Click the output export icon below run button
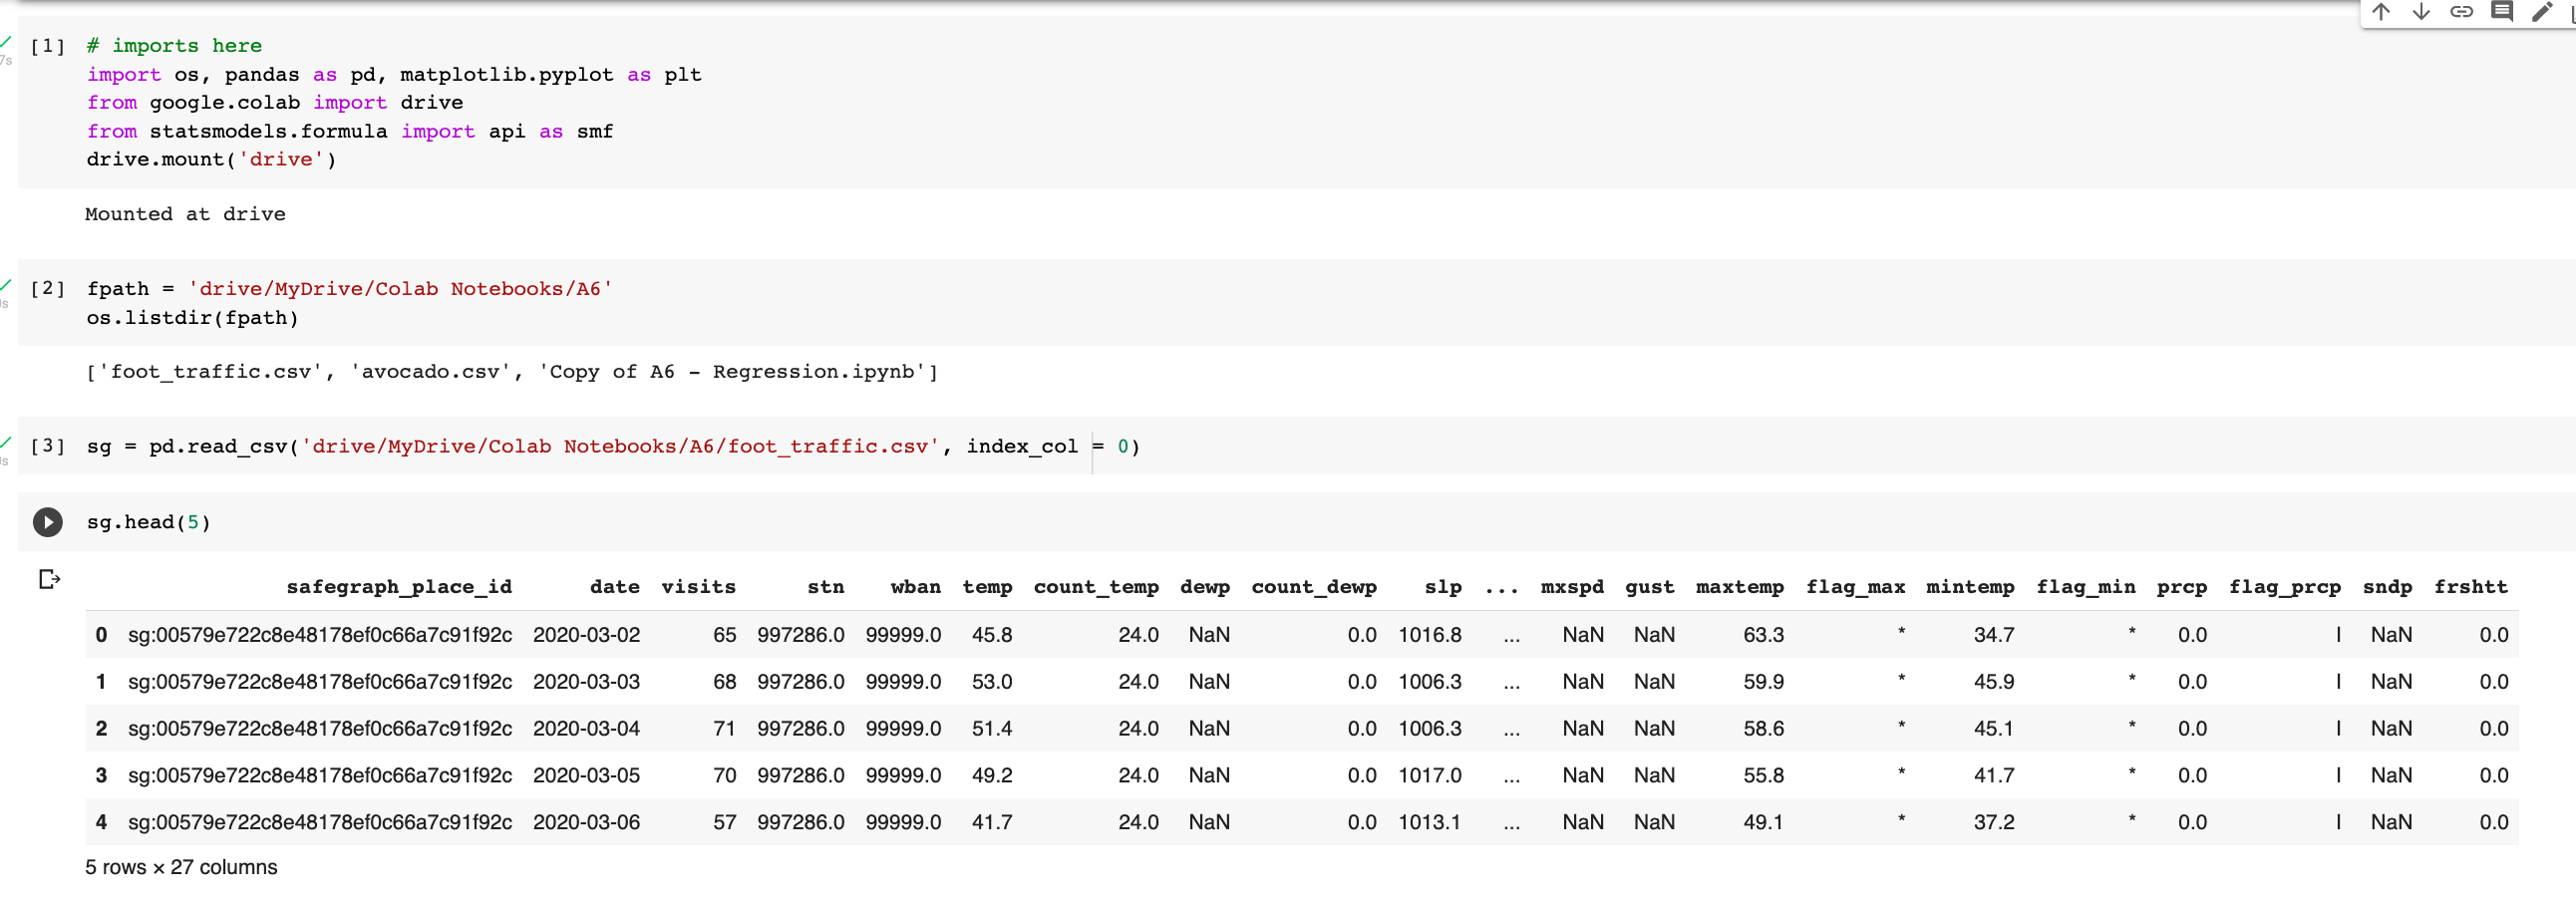 [x=48, y=578]
